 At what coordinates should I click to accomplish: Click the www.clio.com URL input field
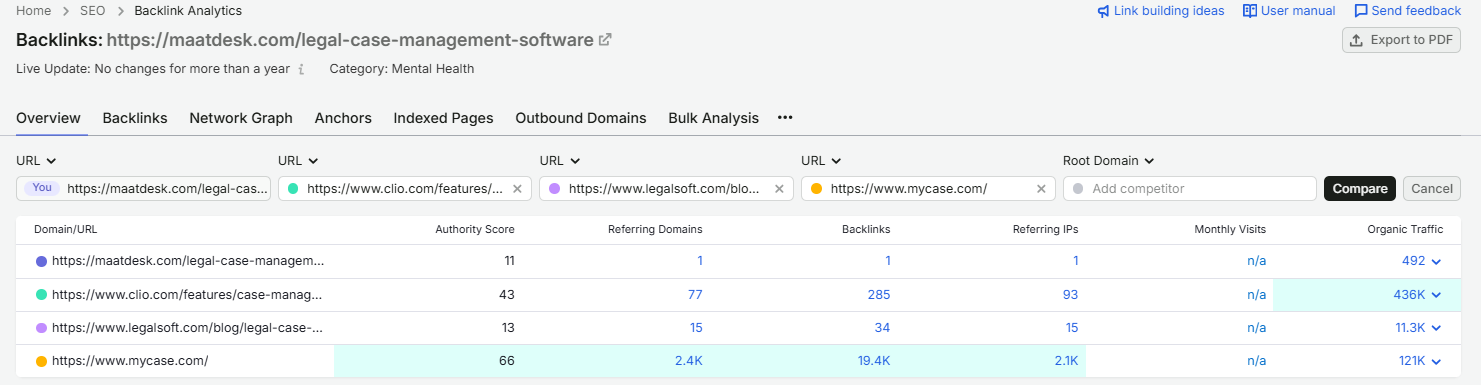pyautogui.click(x=405, y=189)
